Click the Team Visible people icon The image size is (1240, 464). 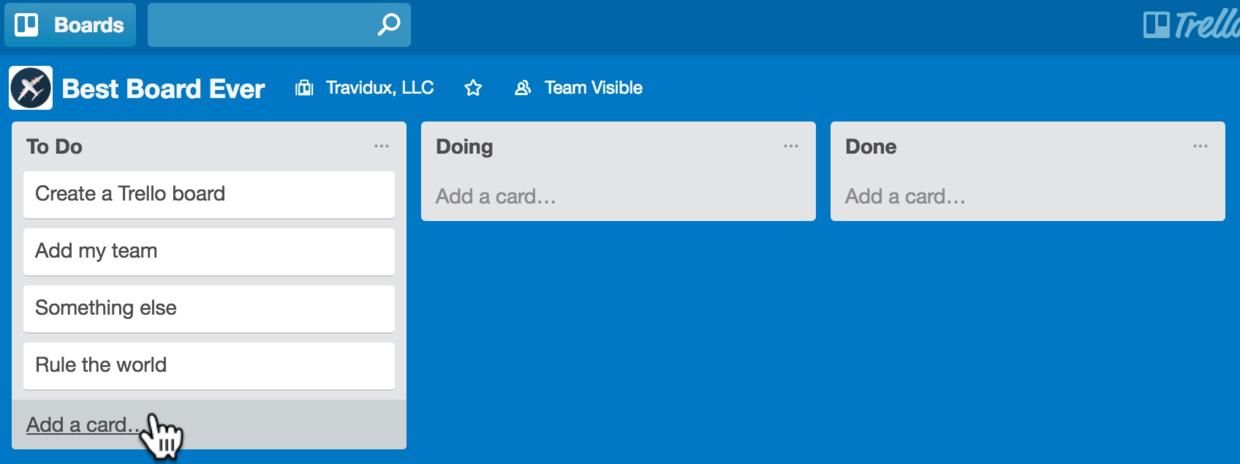(x=522, y=88)
